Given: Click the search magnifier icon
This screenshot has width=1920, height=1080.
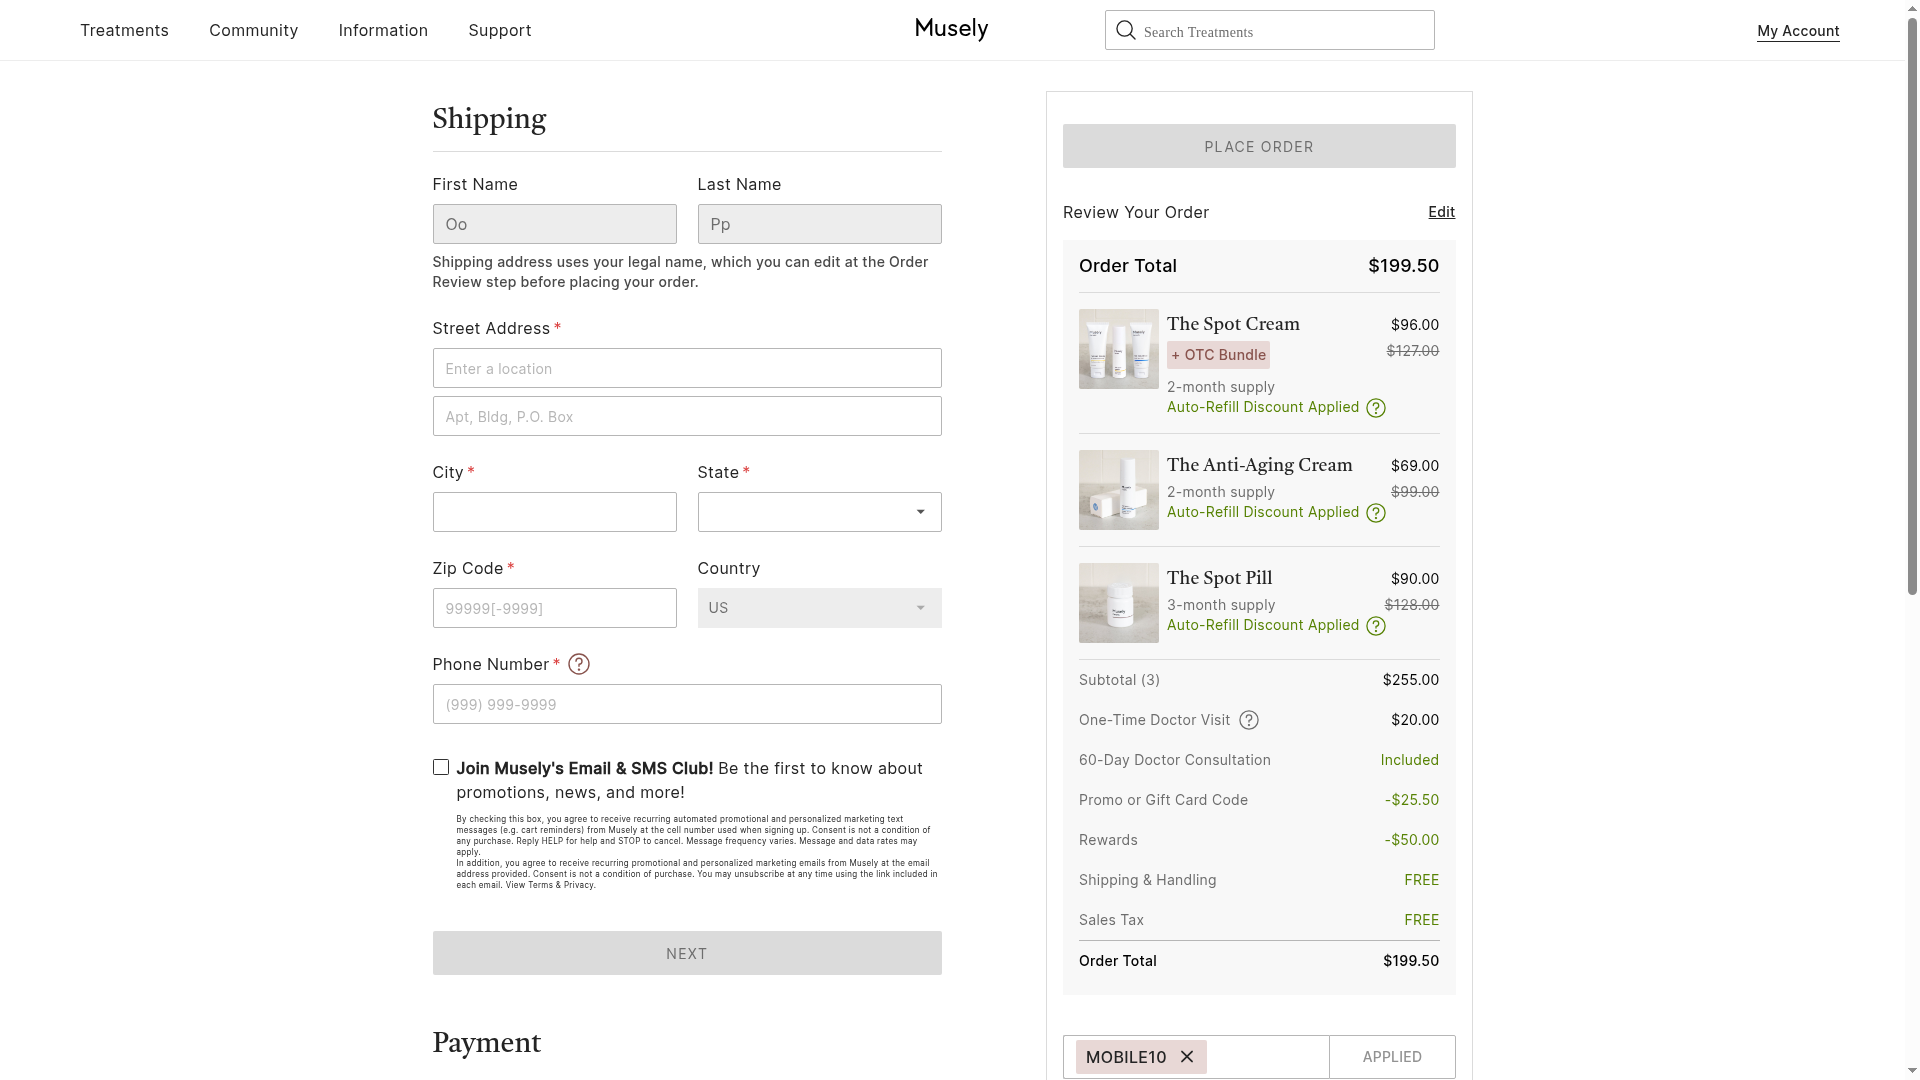Looking at the screenshot, I should tap(1126, 30).
